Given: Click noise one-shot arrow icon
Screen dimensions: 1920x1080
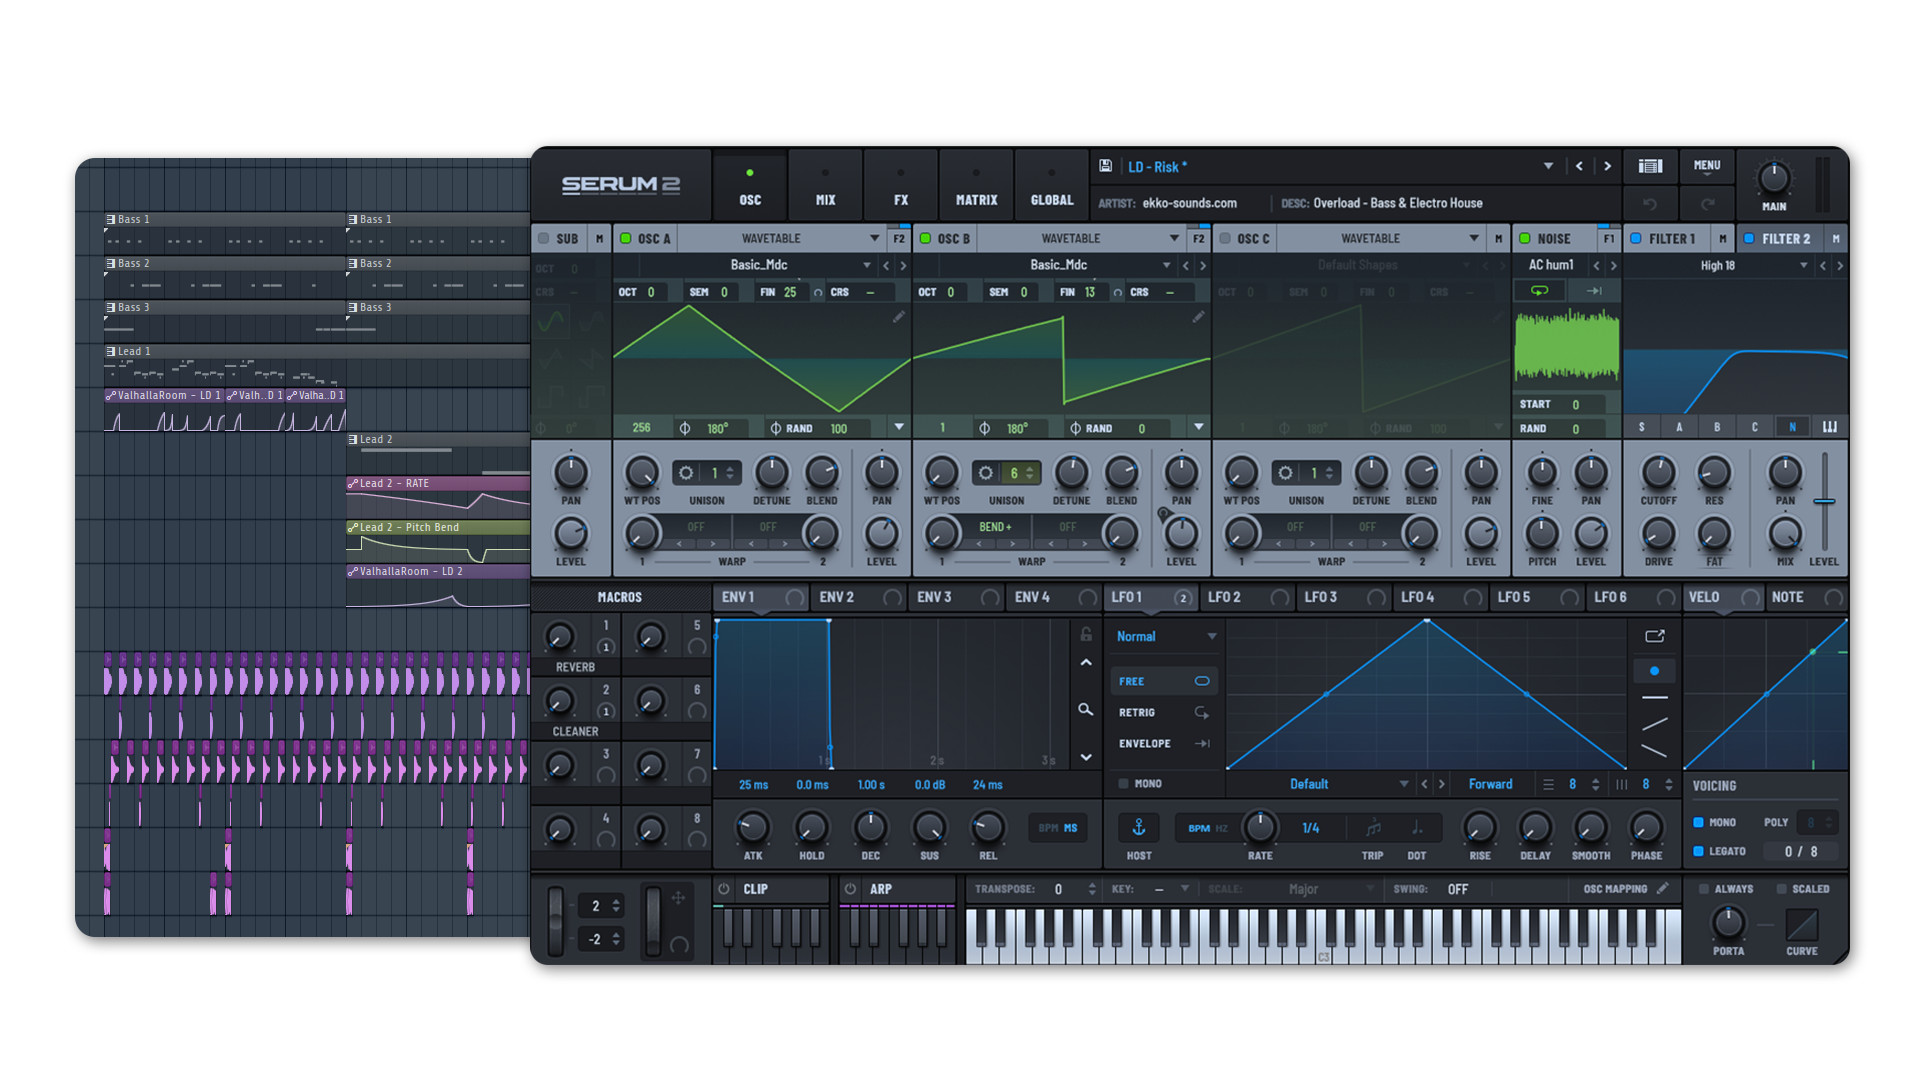Looking at the screenshot, I should 1594,291.
